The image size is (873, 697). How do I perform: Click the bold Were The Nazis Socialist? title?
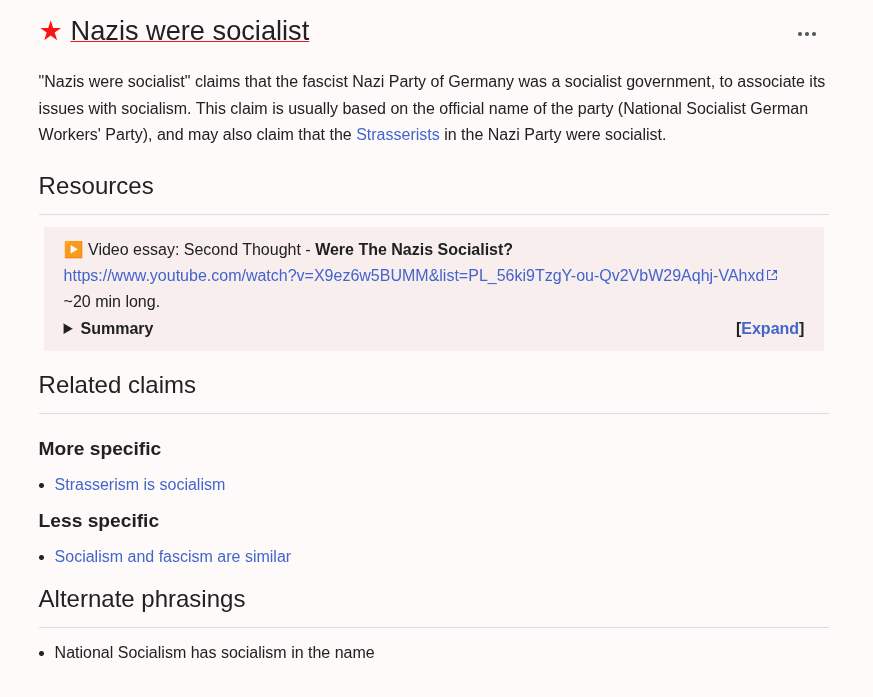point(414,249)
